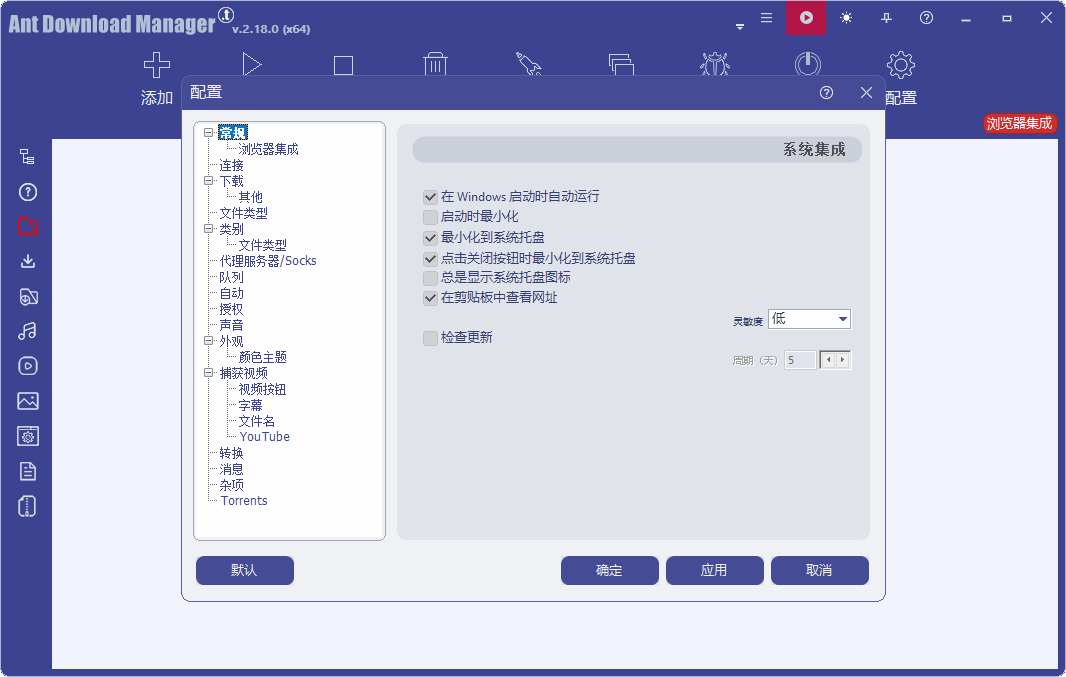This screenshot has height=677, width=1066.
Task: Click the 周期 (天) value field showing 5
Action: click(800, 360)
